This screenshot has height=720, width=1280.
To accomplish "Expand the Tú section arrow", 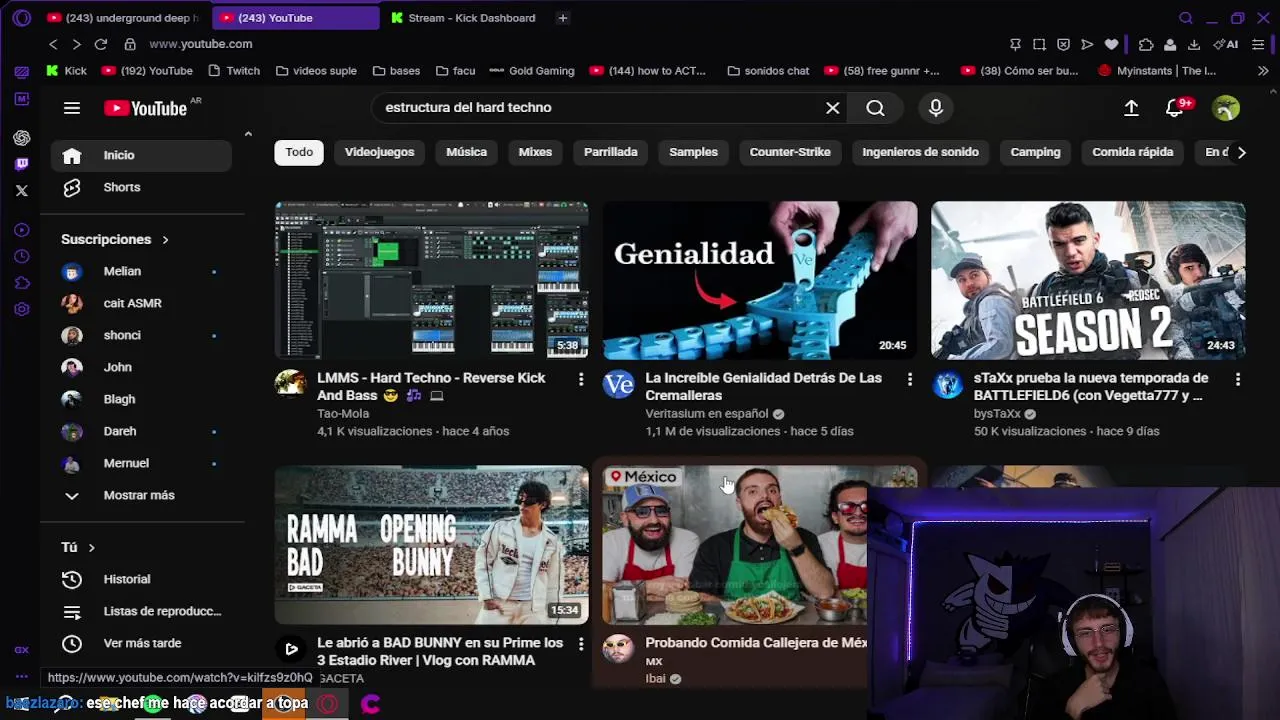I will pyautogui.click(x=91, y=548).
